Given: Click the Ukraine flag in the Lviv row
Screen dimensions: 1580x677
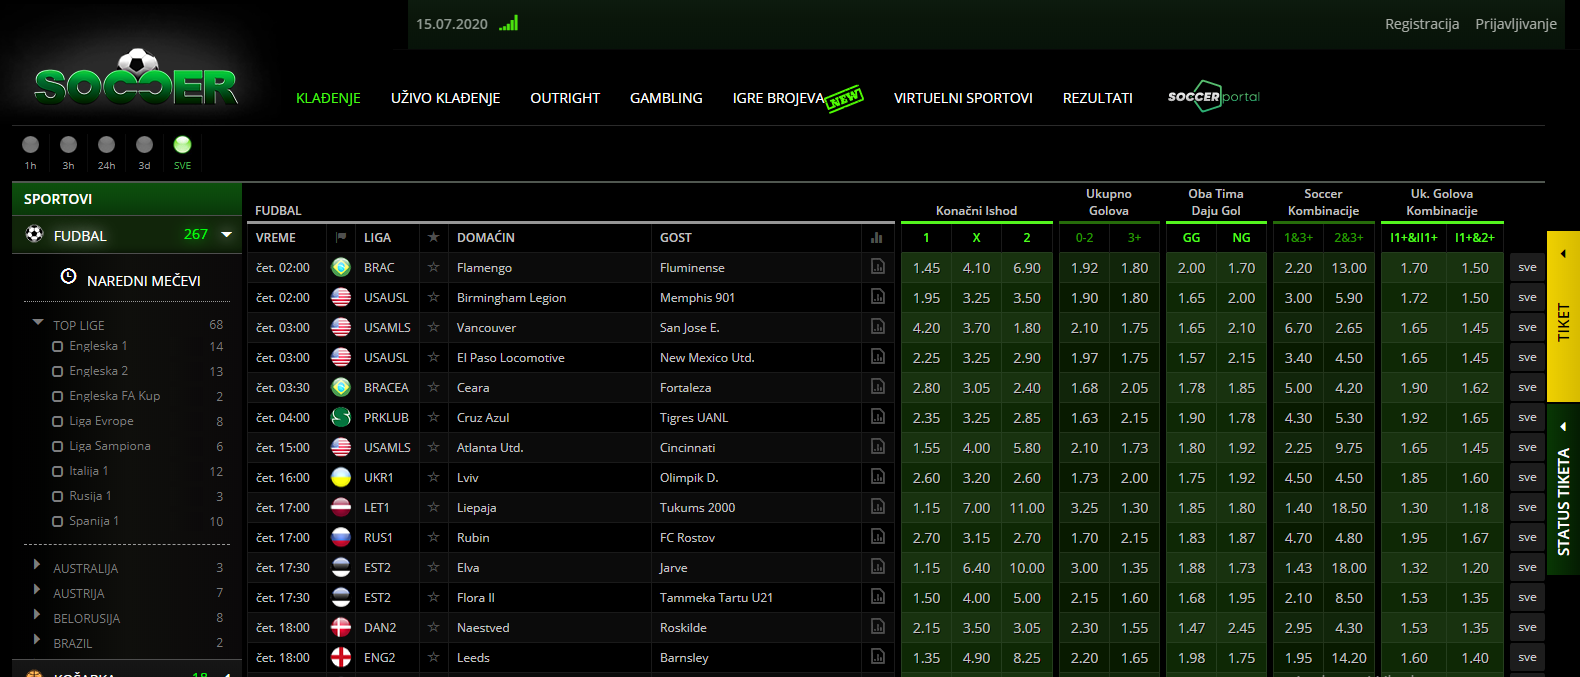Looking at the screenshot, I should (341, 477).
